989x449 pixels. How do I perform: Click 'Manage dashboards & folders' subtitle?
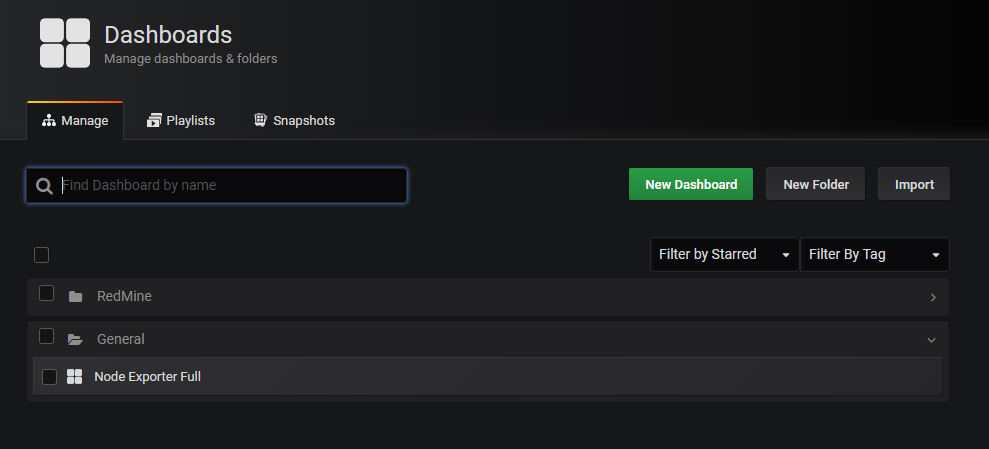point(190,59)
